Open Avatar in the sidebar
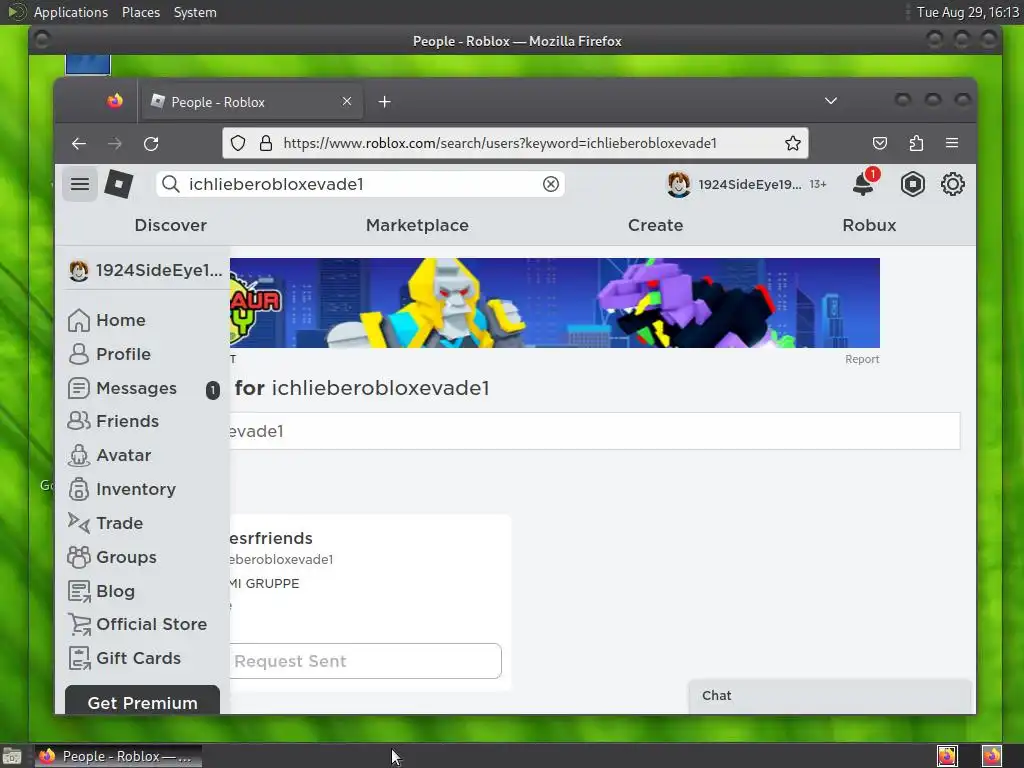The image size is (1024, 768). pos(110,455)
